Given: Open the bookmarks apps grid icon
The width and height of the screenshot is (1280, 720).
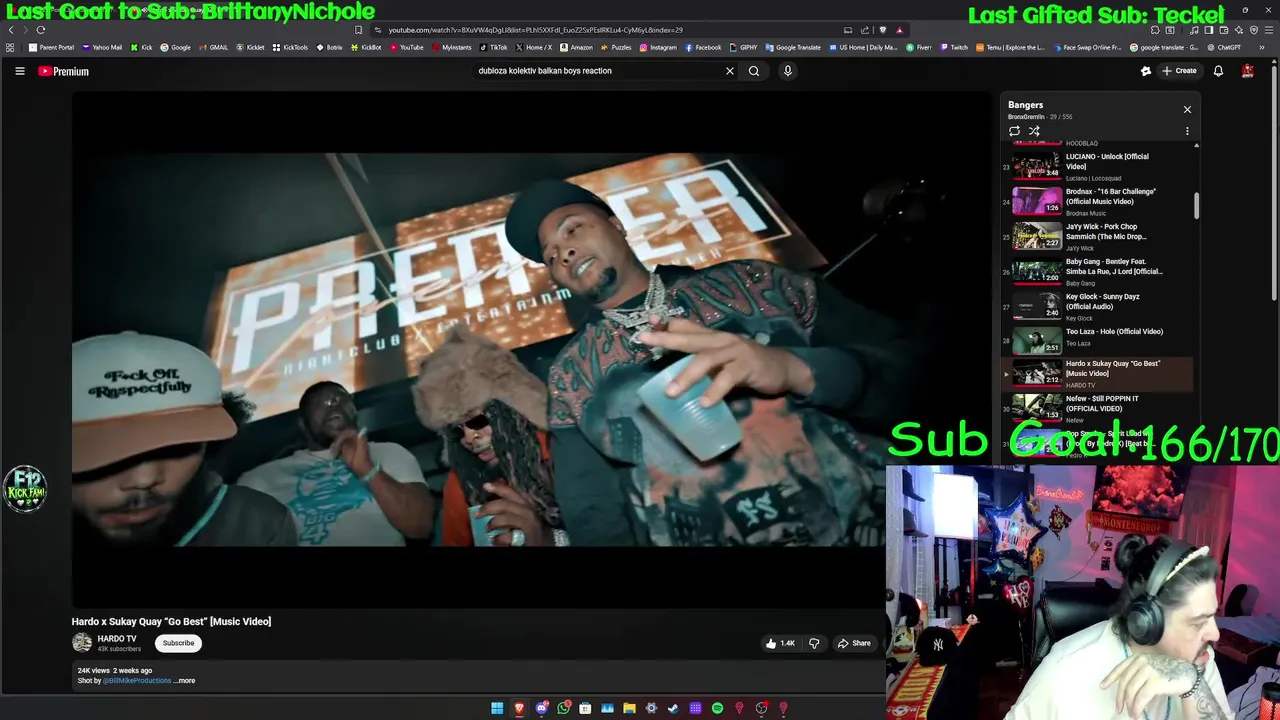Looking at the screenshot, I should (x=10, y=47).
